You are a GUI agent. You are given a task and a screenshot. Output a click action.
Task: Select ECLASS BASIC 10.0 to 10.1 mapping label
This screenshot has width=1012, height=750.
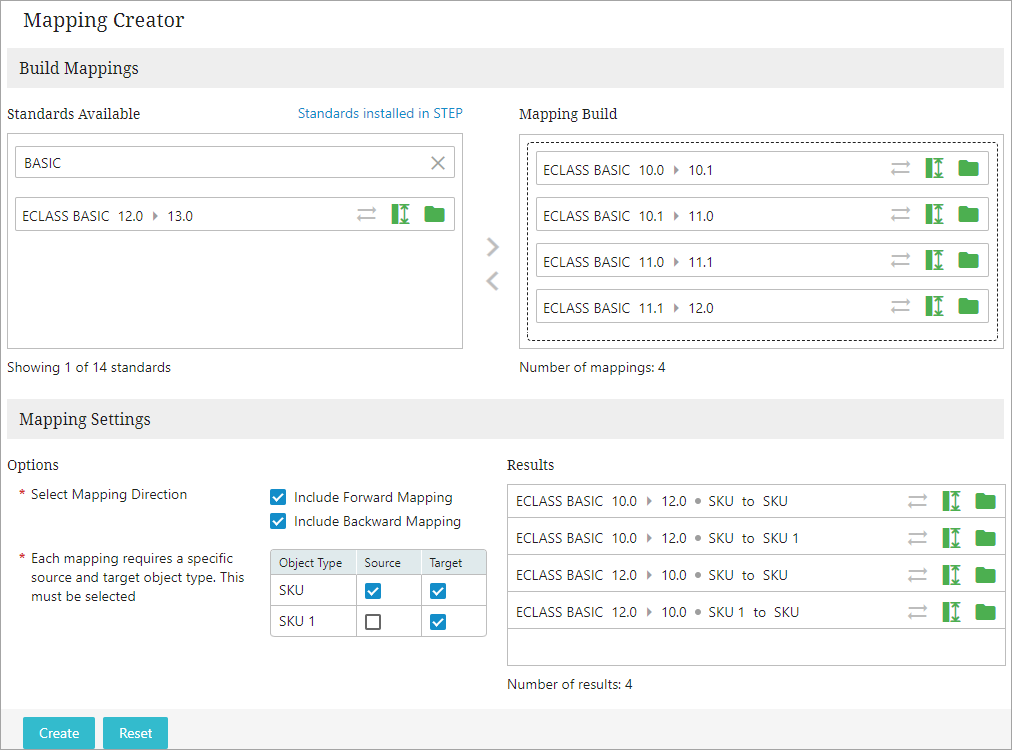tap(628, 170)
